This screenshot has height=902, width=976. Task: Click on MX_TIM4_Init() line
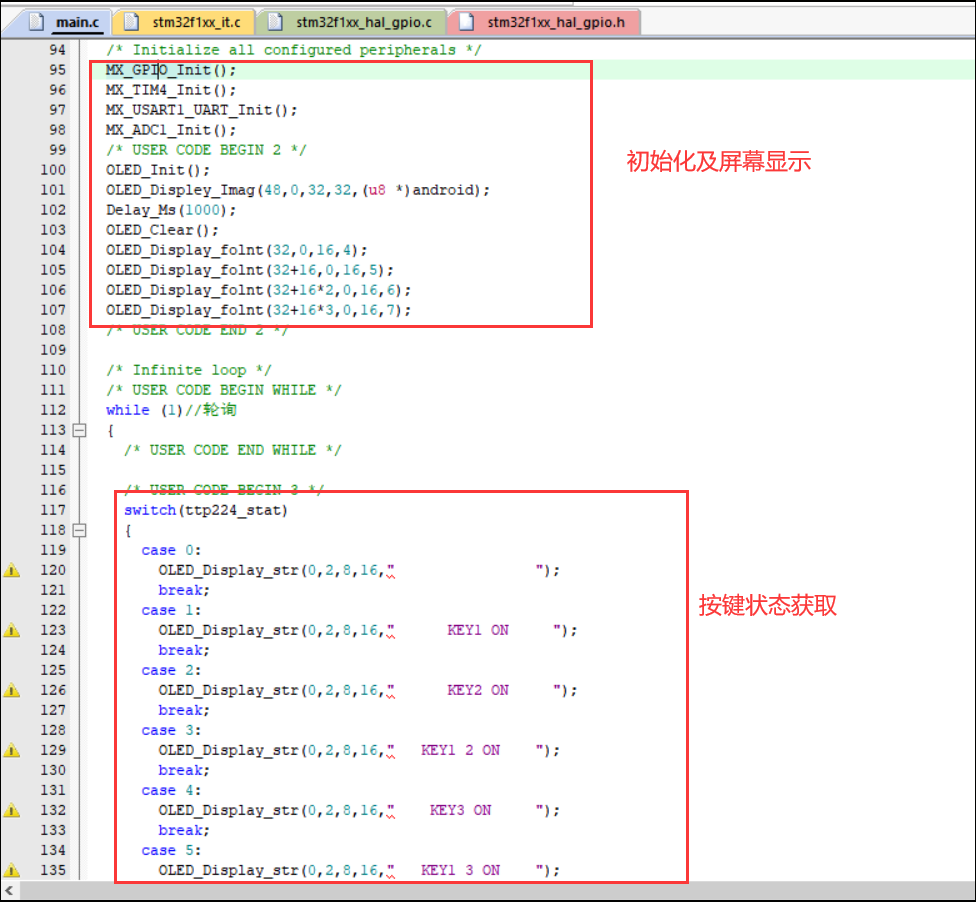[171, 90]
